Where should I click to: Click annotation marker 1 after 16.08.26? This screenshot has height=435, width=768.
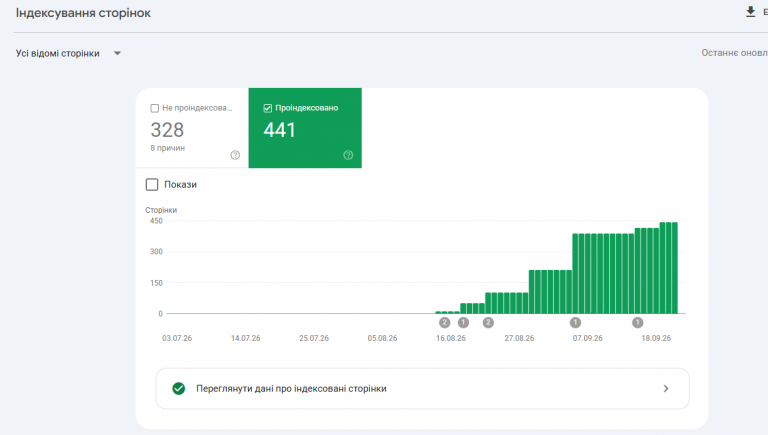pos(463,322)
